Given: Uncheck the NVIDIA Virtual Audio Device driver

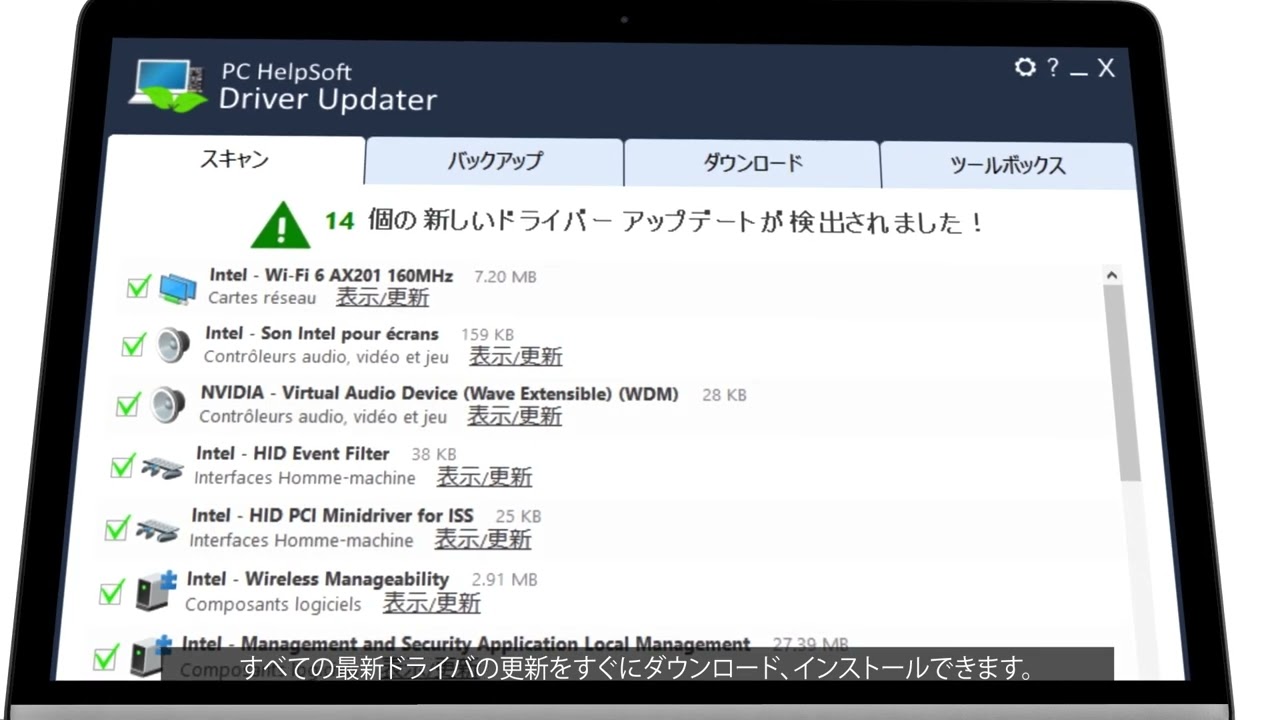Looking at the screenshot, I should click(x=127, y=405).
